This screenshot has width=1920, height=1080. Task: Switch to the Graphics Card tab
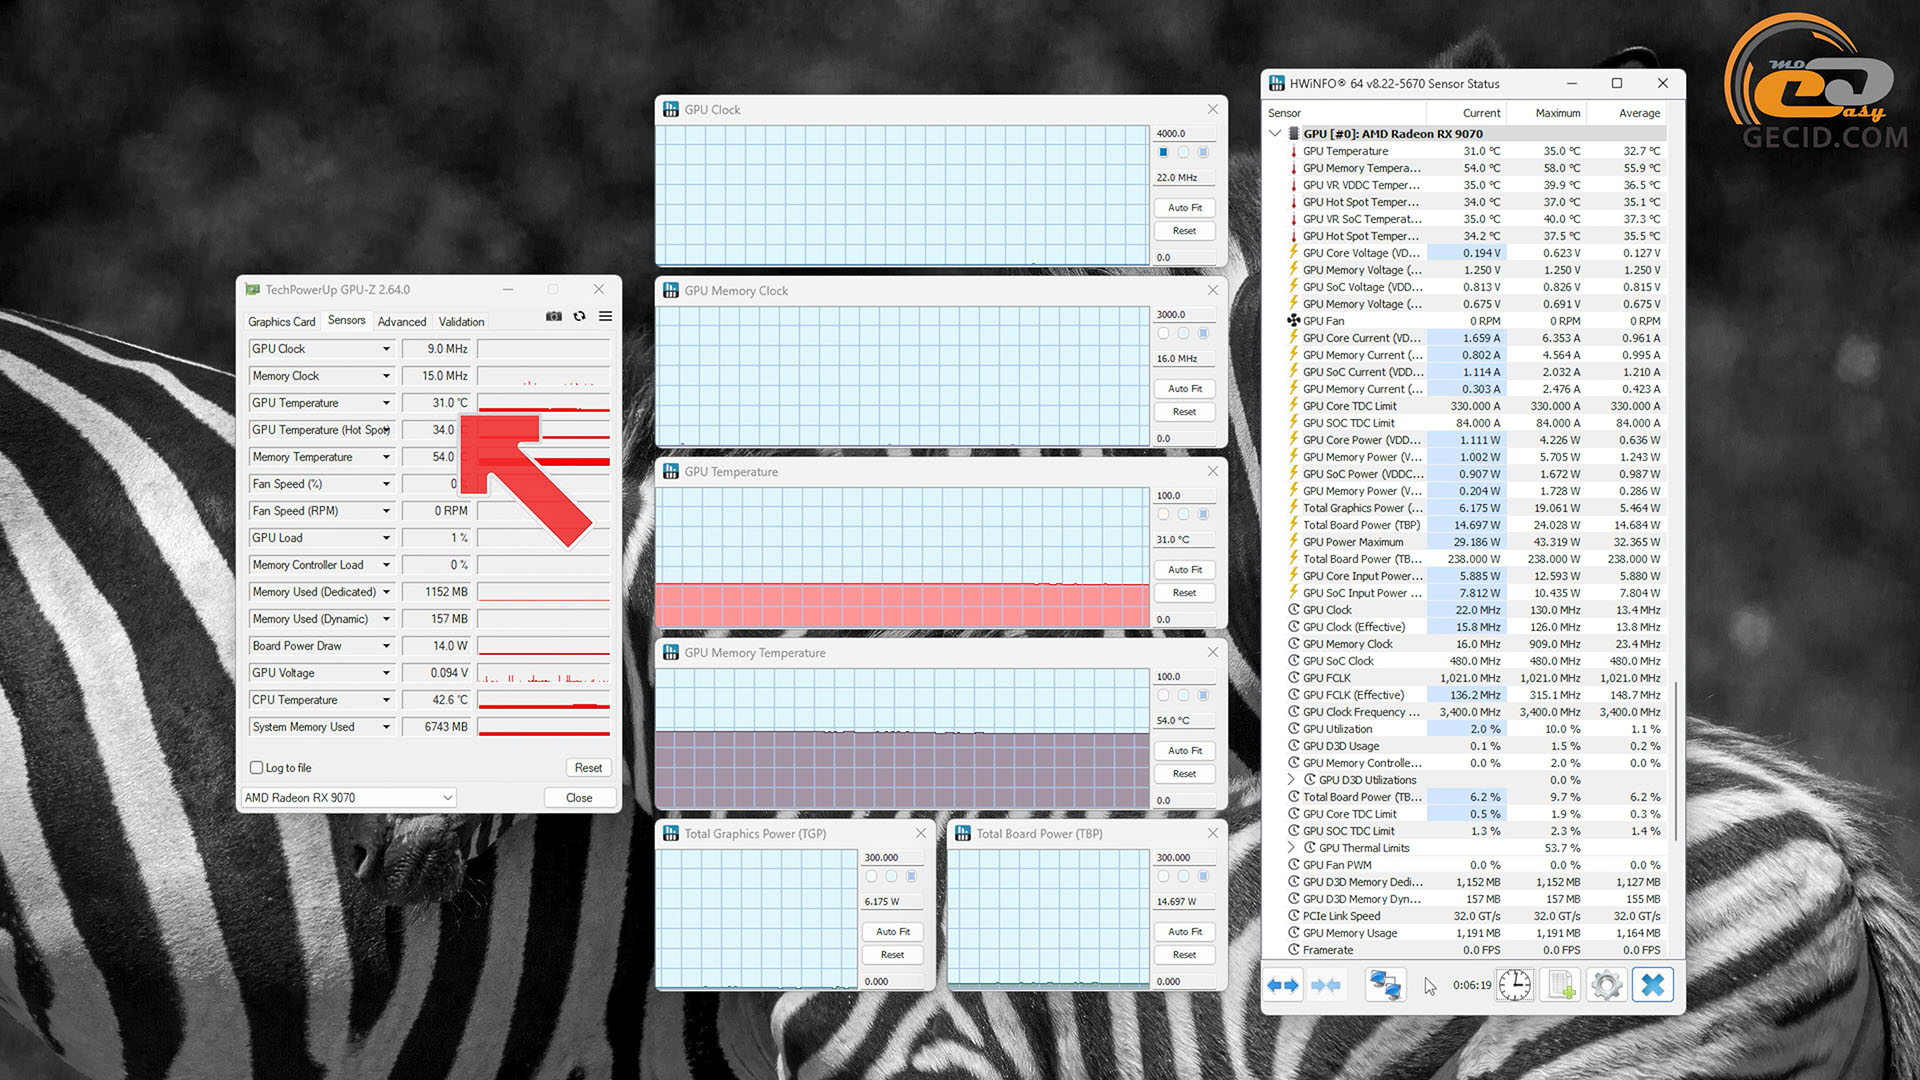(x=281, y=322)
